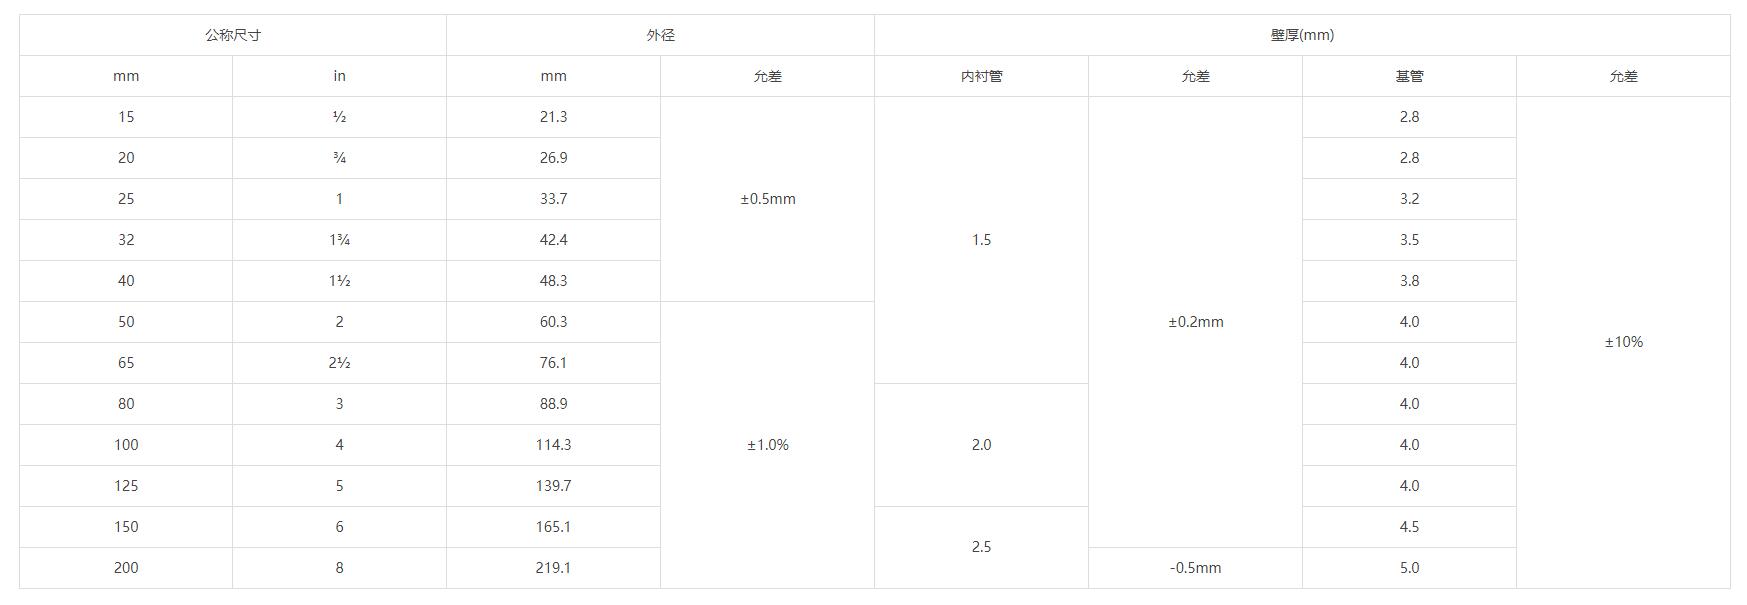
Task: Click the 壁厚(mm) header cell
Action: pyautogui.click(x=1302, y=35)
